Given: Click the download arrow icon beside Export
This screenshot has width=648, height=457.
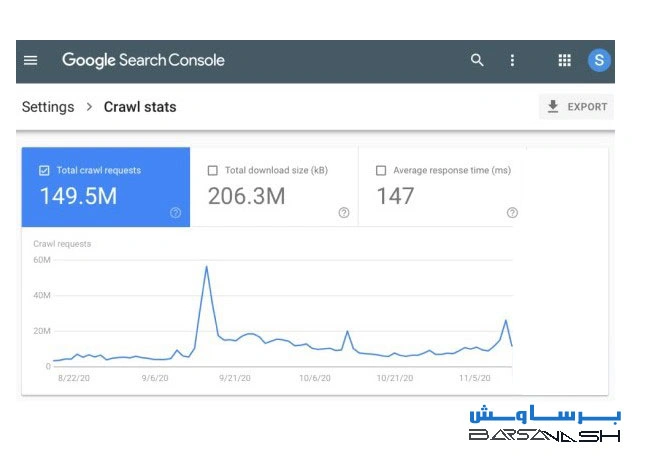Looking at the screenshot, I should [552, 107].
